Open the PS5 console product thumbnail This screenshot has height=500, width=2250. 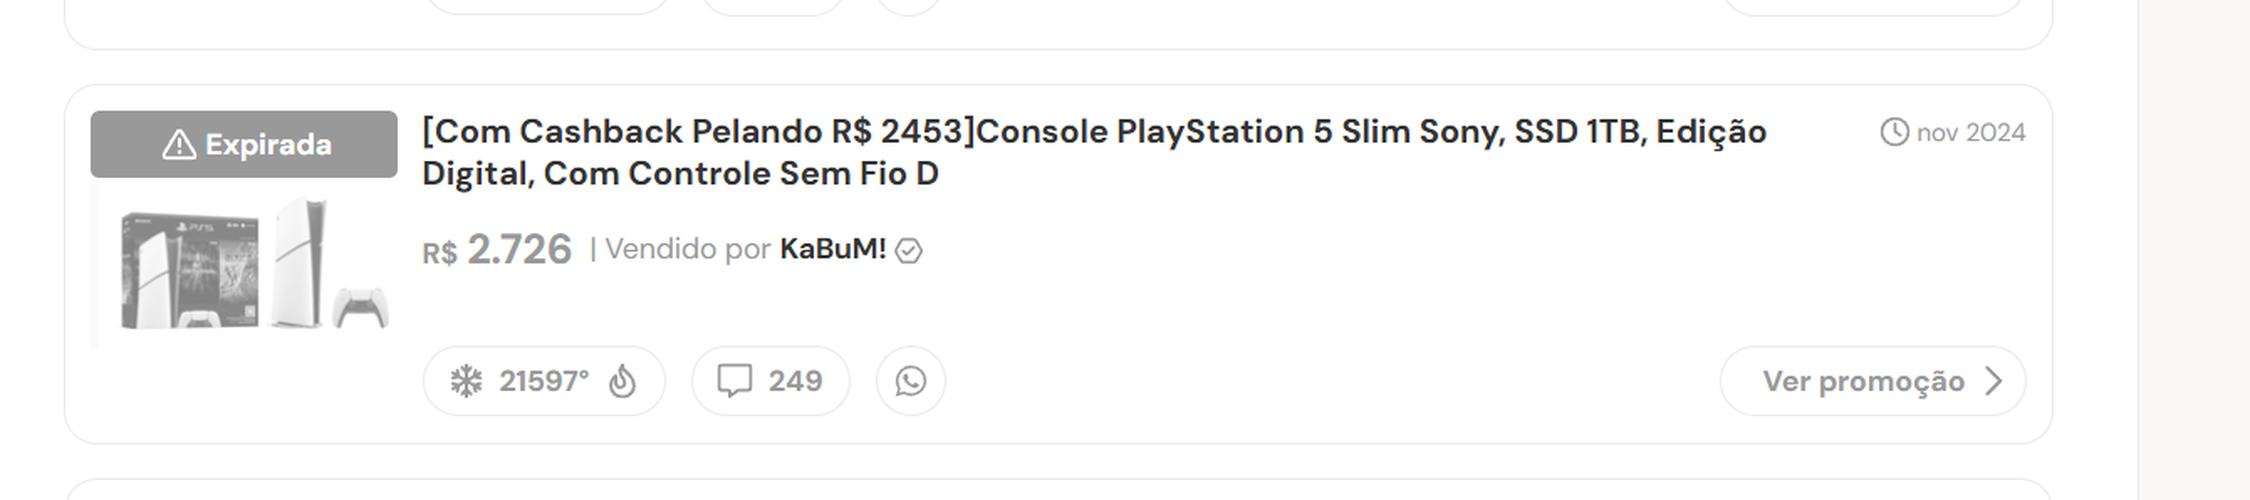click(244, 263)
